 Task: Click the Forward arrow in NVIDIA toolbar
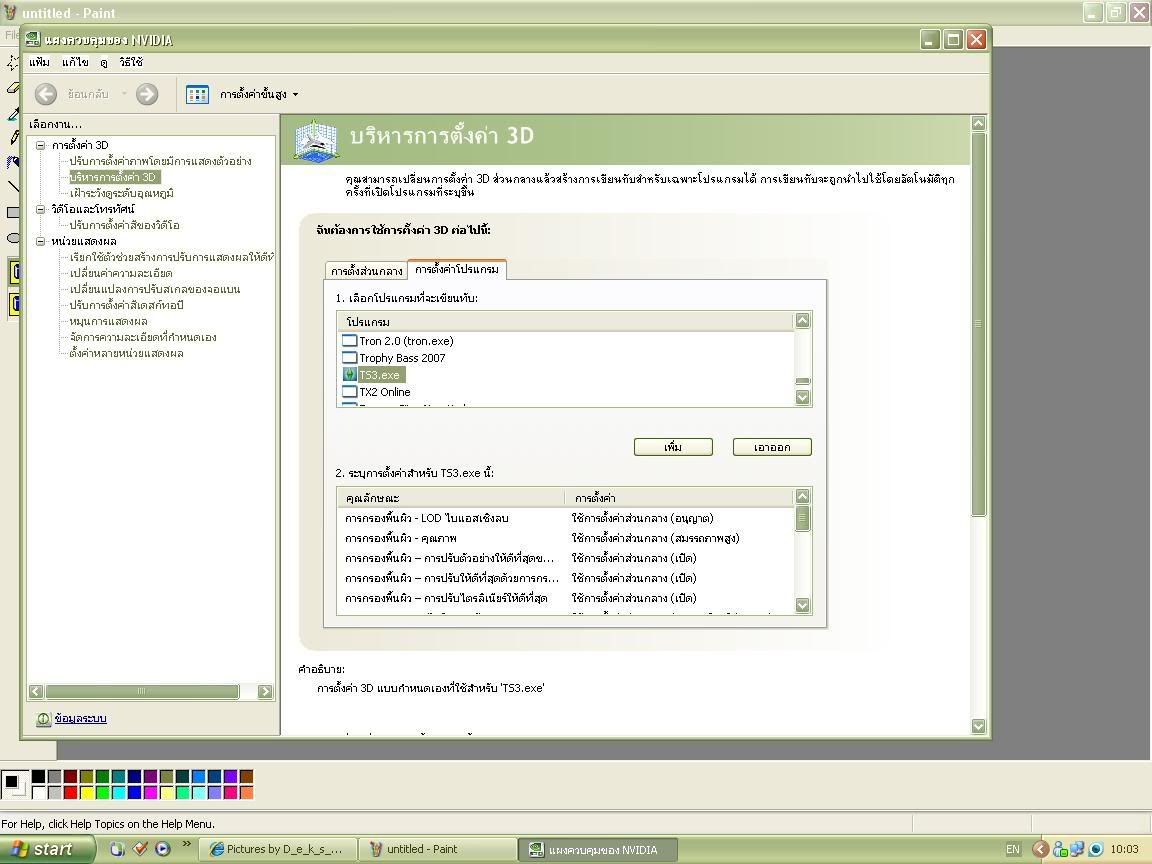147,94
